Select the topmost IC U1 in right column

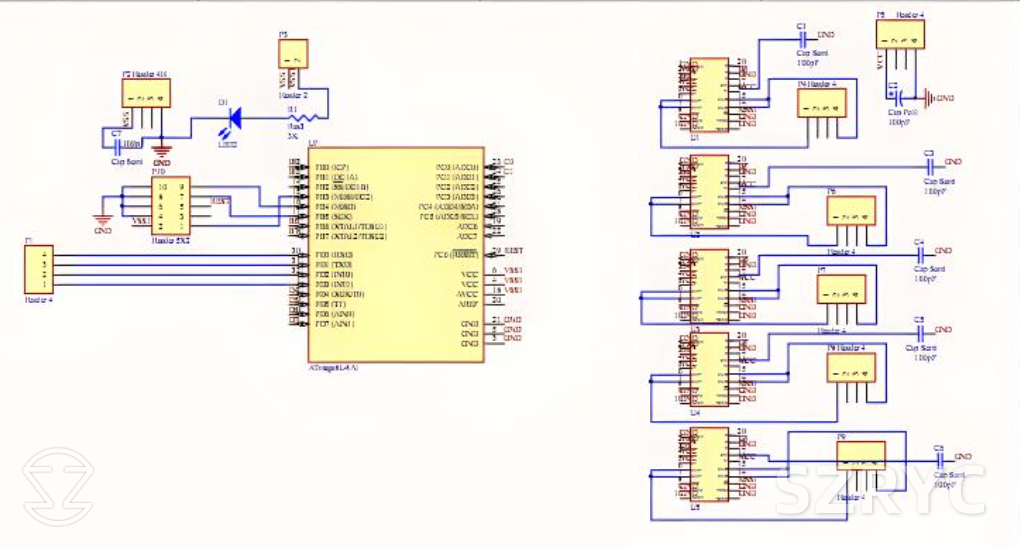pyautogui.click(x=711, y=95)
